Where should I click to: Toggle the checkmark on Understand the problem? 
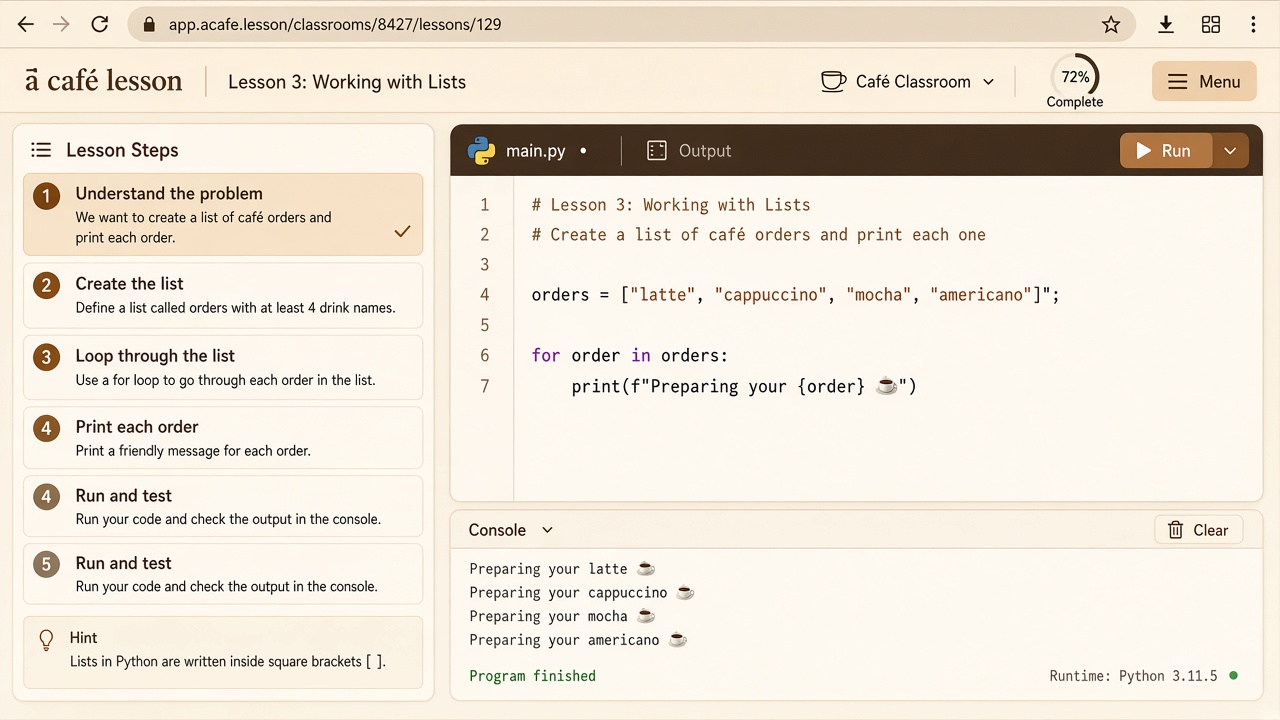coord(402,231)
